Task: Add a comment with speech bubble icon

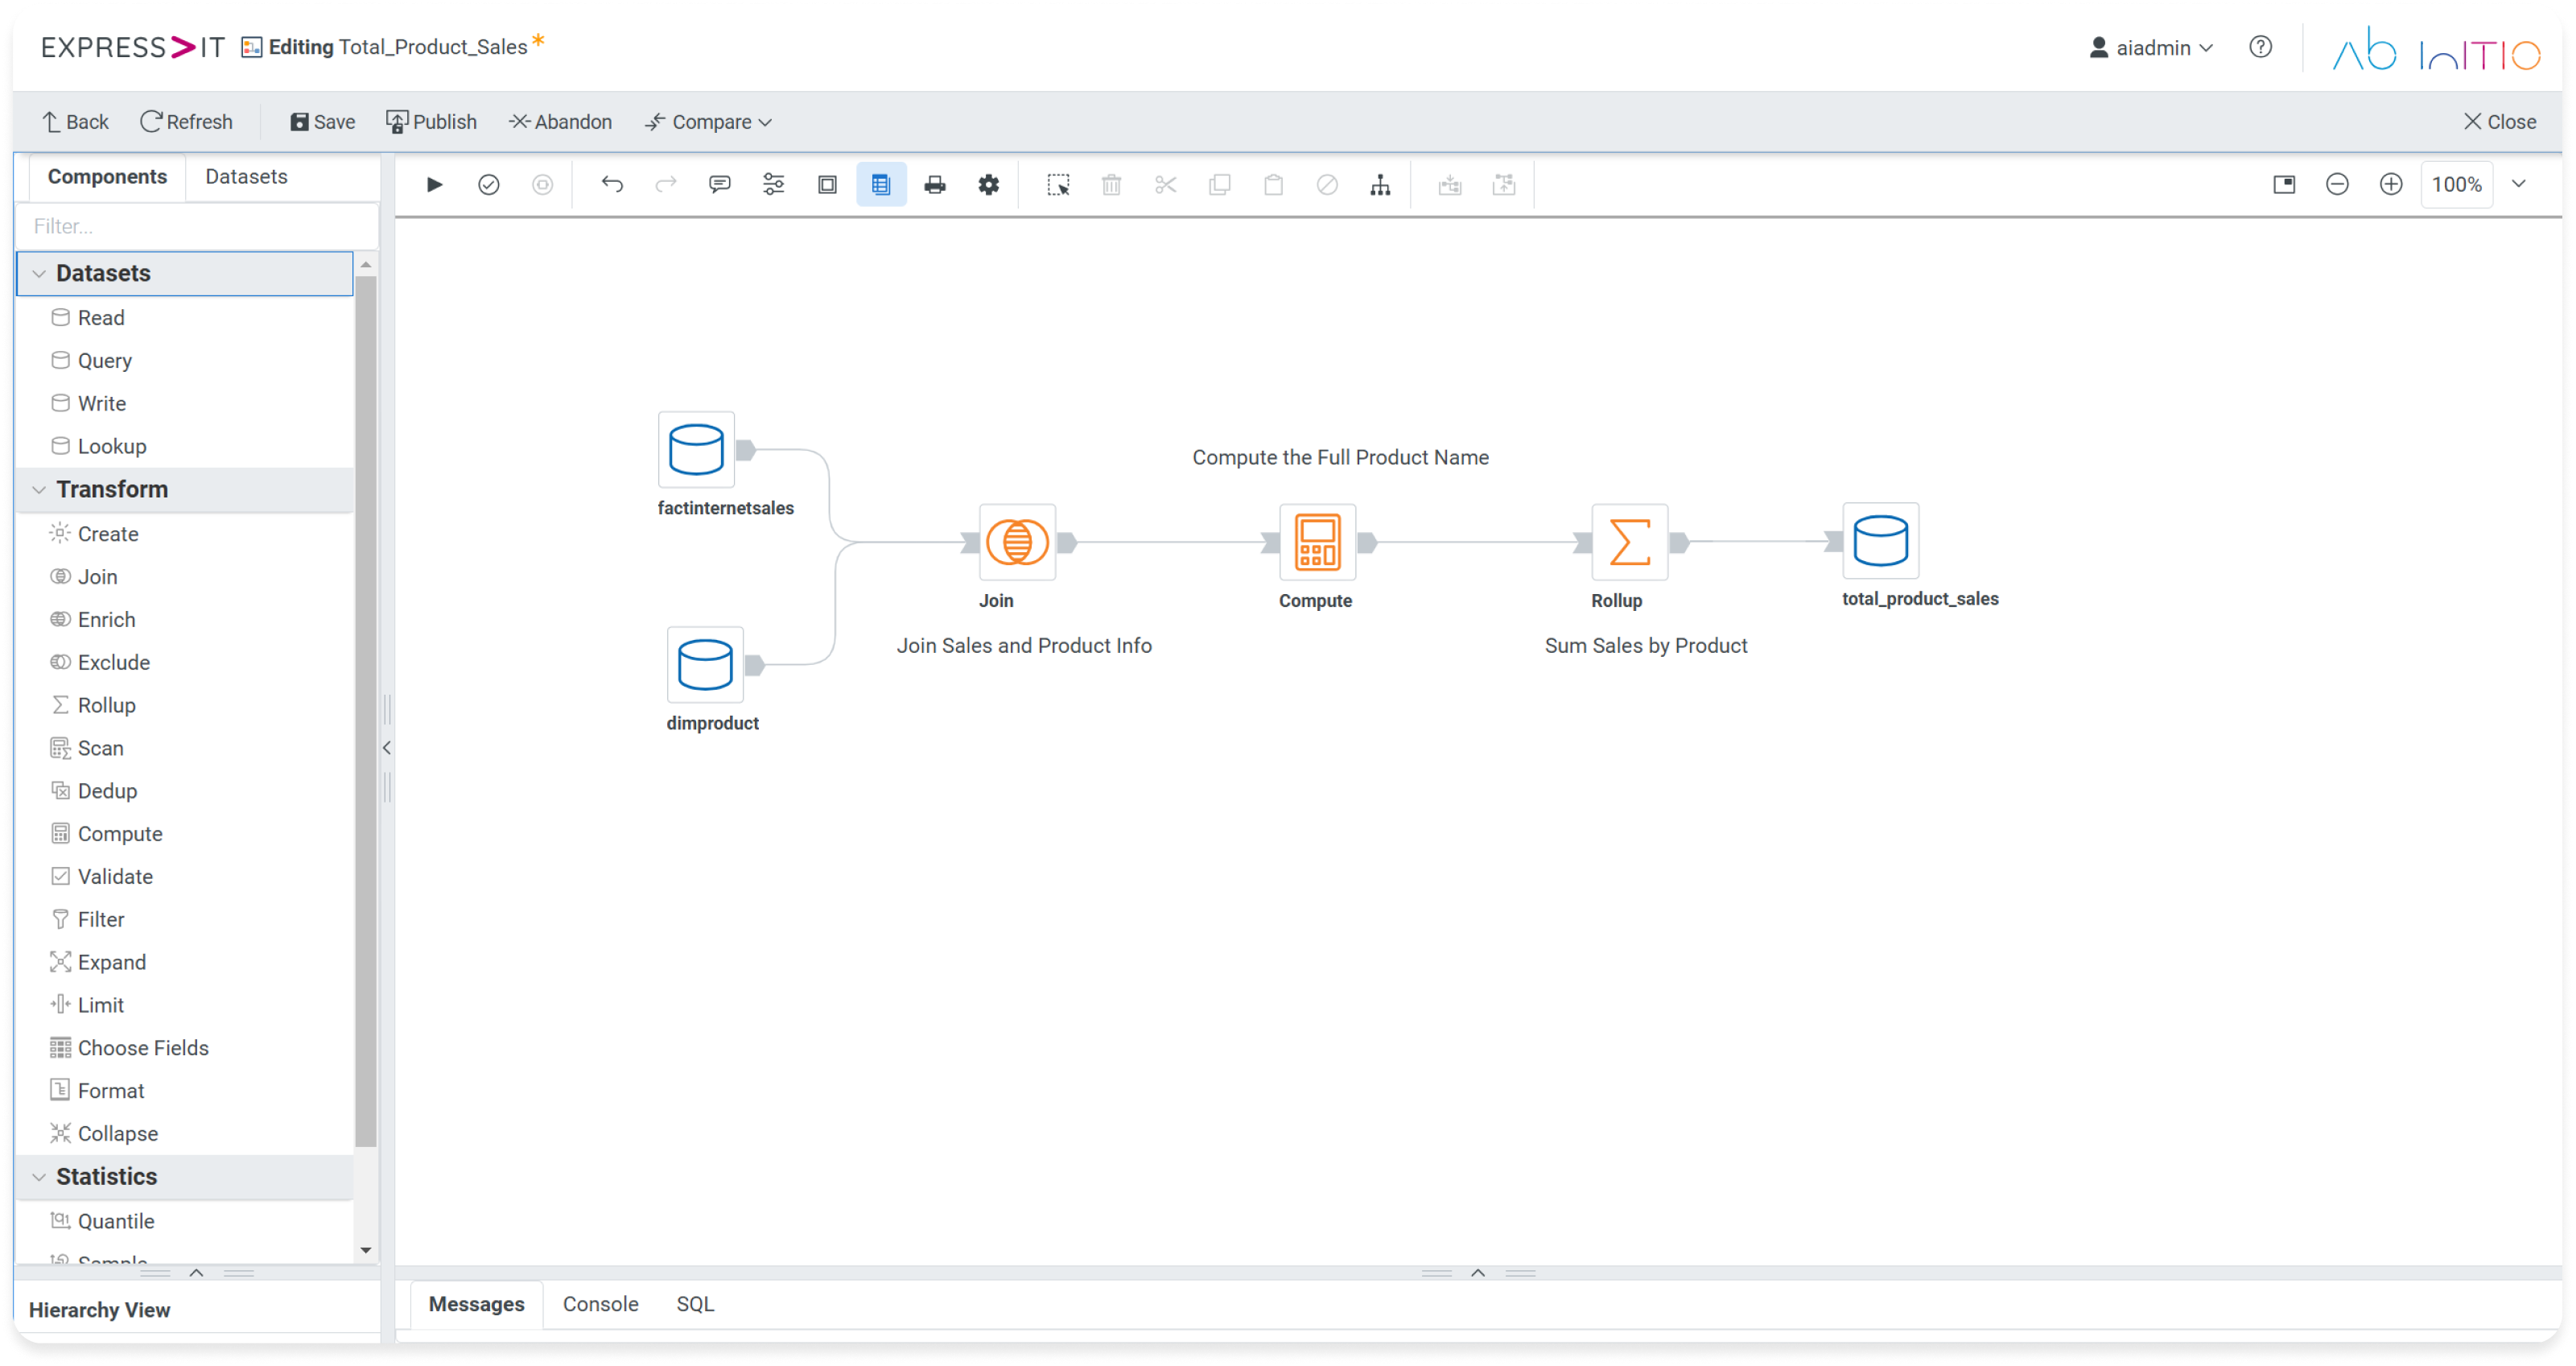Action: [719, 184]
